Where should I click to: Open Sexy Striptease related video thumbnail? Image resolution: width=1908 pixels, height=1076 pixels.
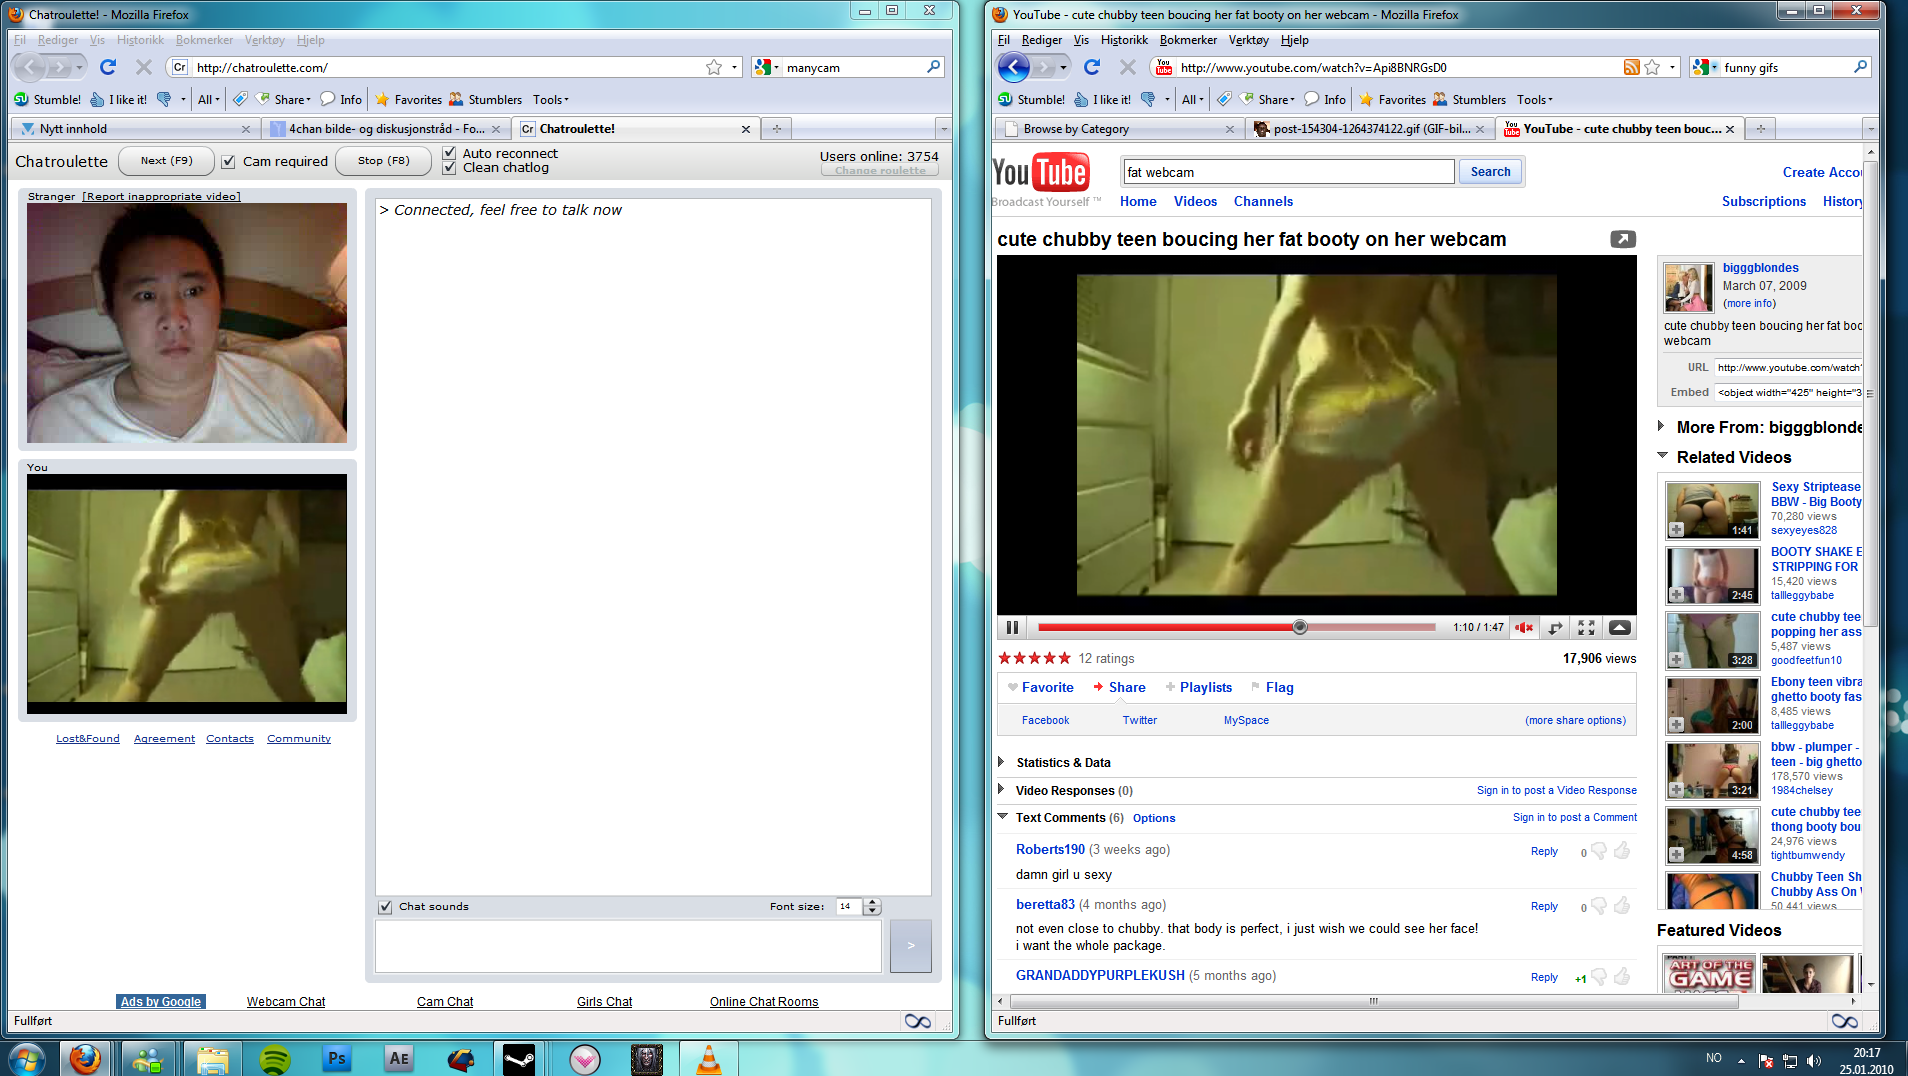(x=1712, y=510)
